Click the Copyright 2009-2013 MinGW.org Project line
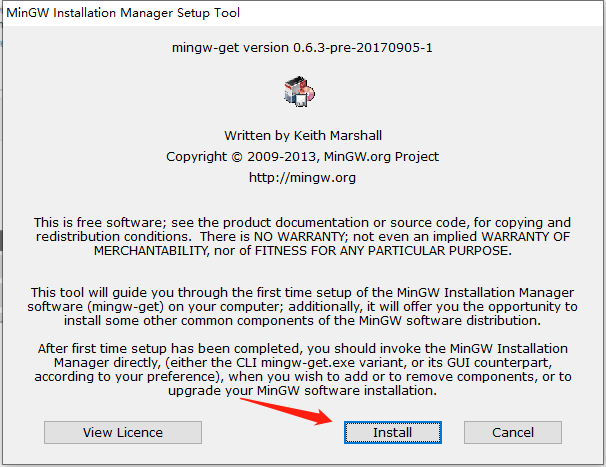 [302, 157]
